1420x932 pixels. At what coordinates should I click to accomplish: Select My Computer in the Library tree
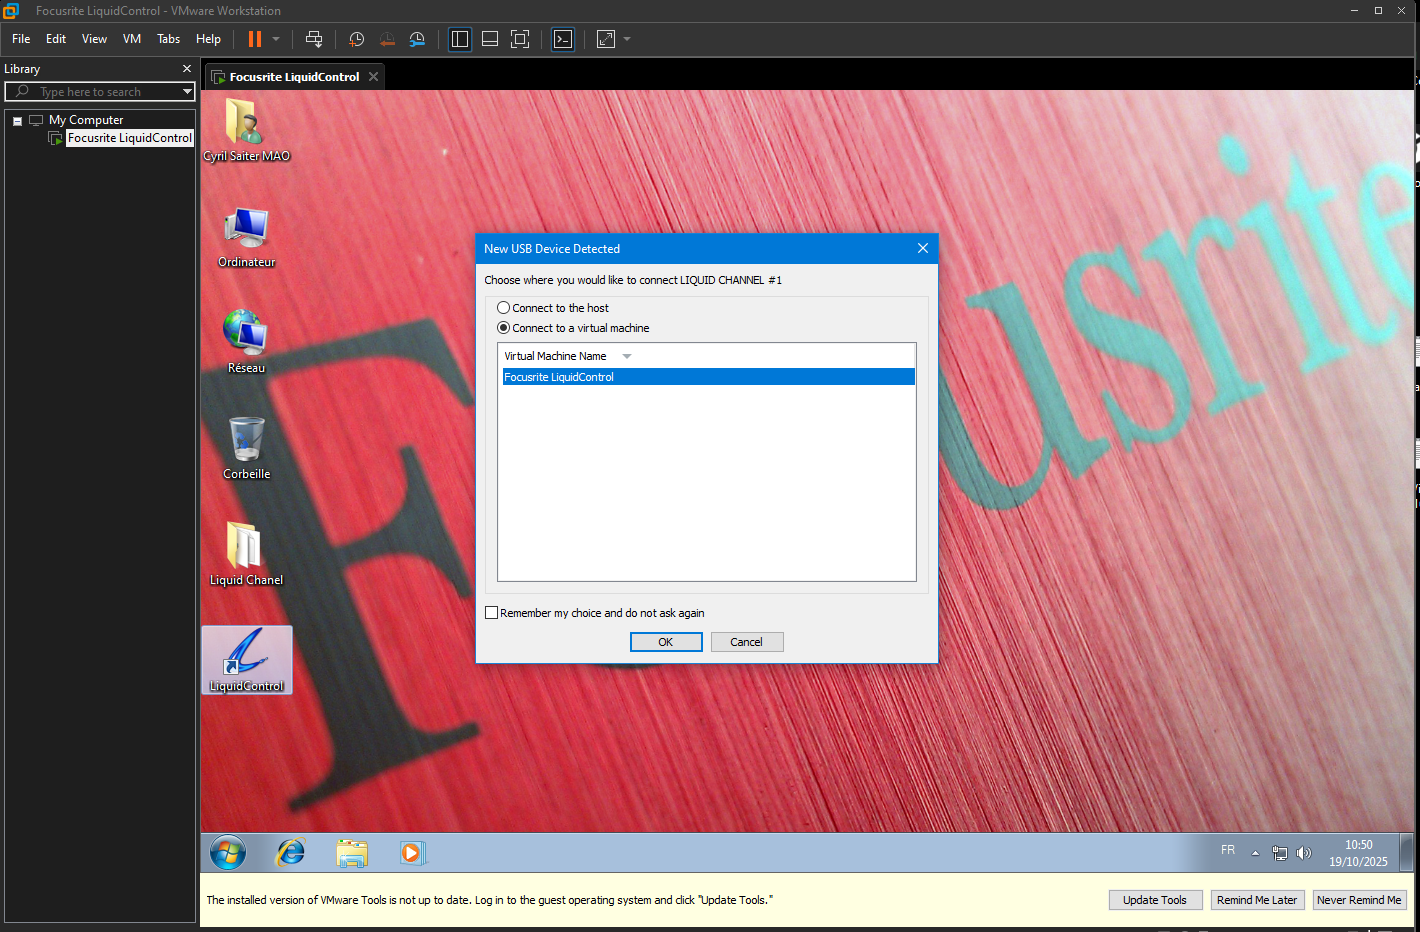pos(86,120)
